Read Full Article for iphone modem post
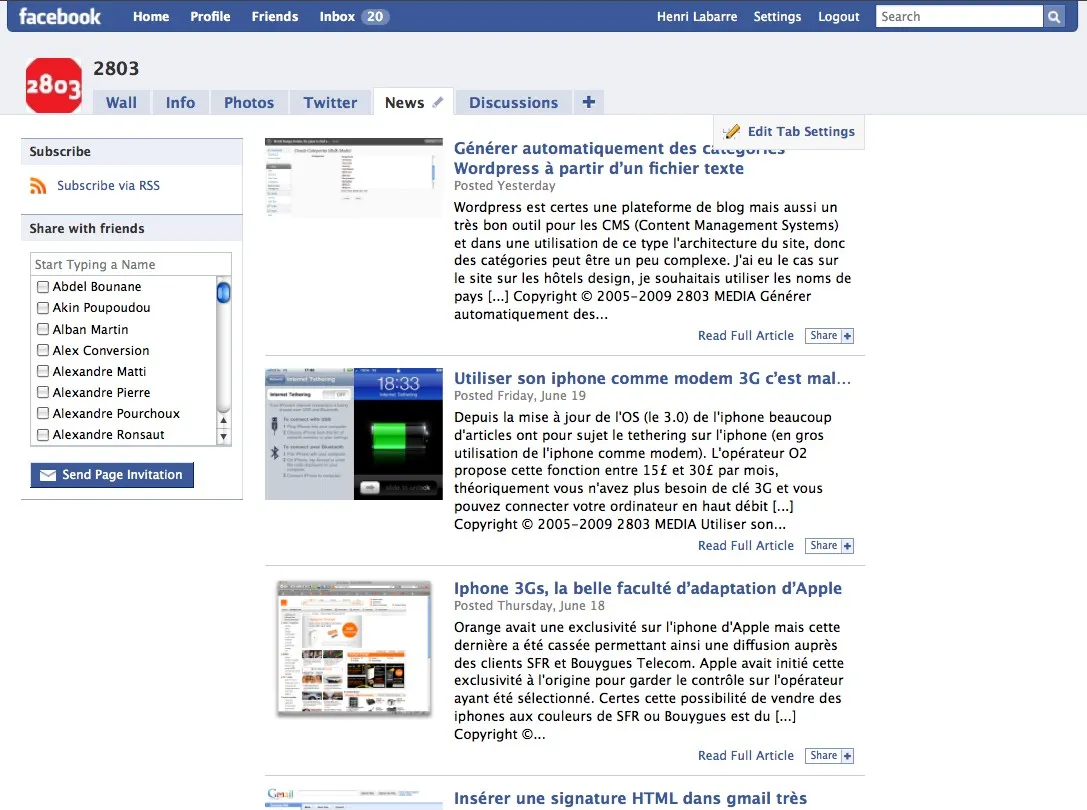The image size is (1087, 810). tap(745, 546)
